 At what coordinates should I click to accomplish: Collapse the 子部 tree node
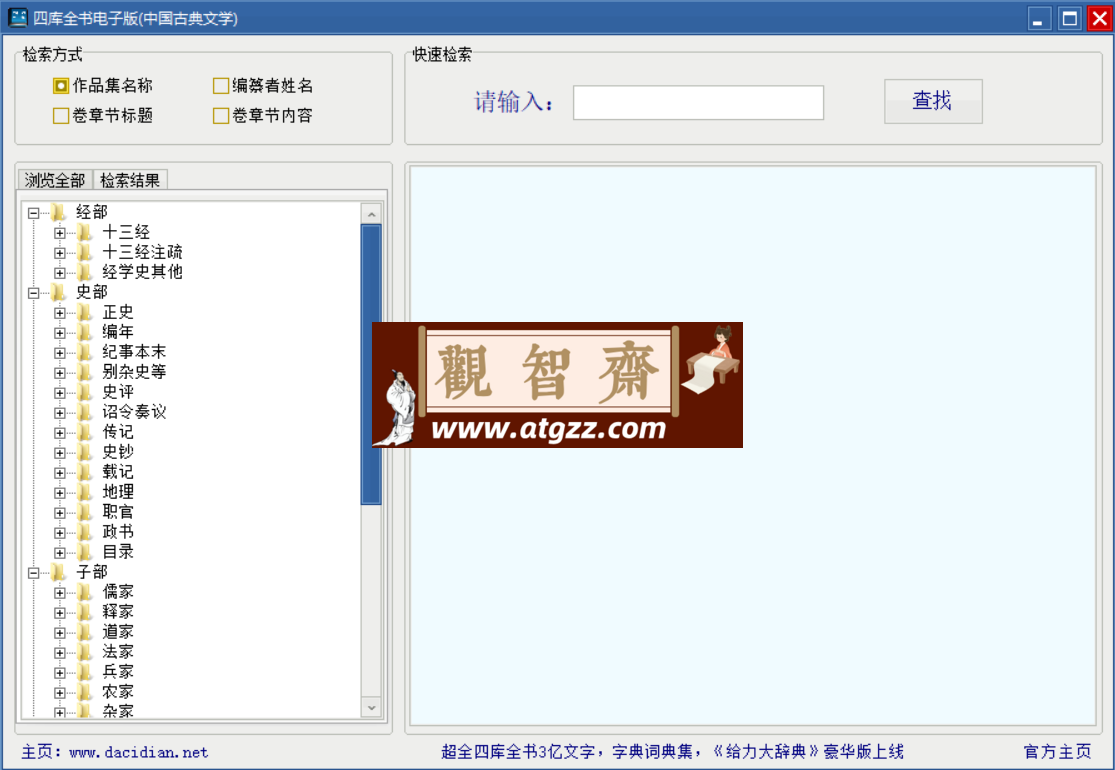33,572
